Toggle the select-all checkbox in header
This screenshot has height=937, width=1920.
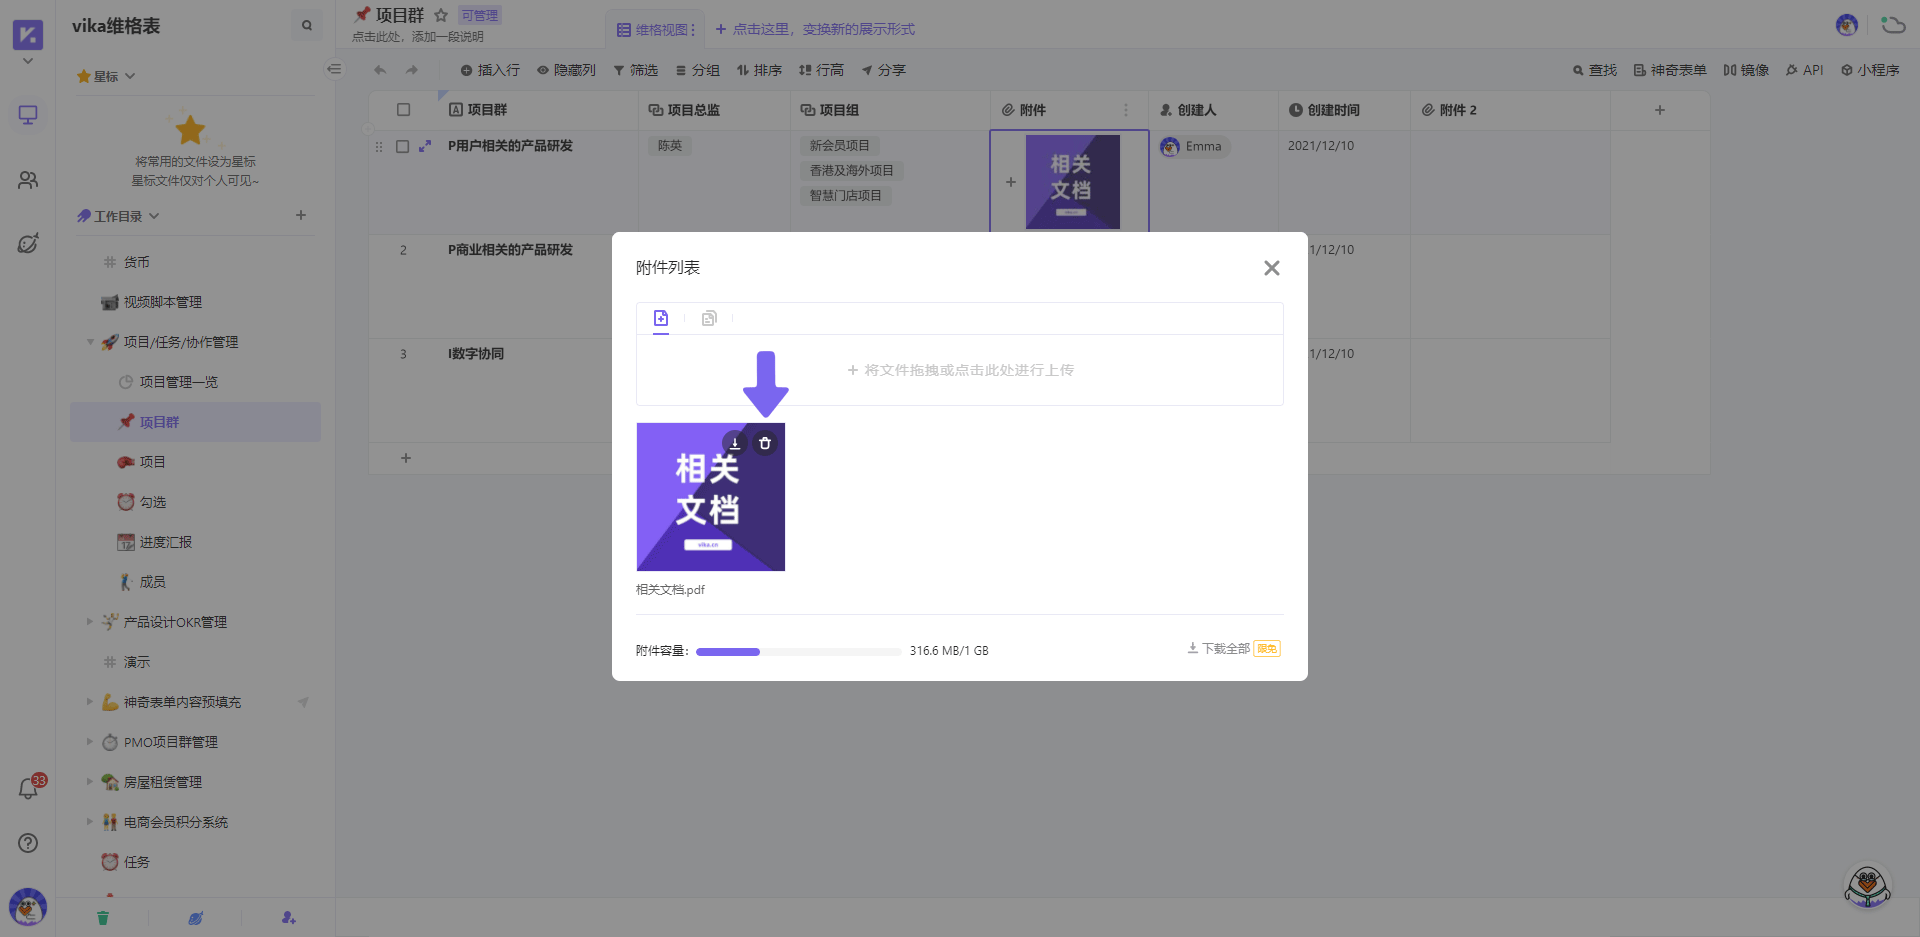(404, 110)
